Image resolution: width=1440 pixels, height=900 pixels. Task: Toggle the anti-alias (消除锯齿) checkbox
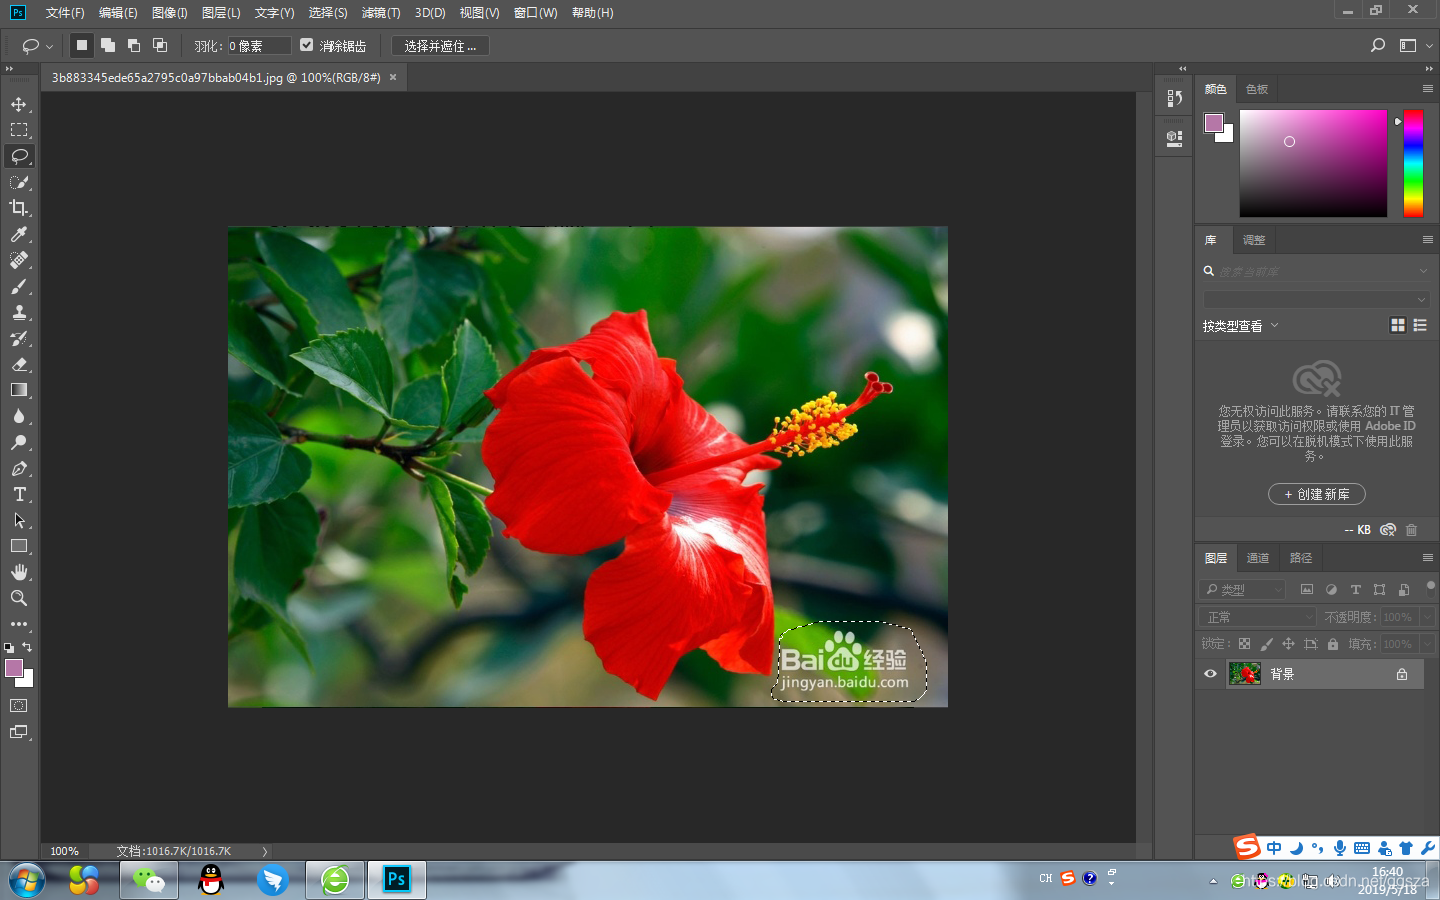[x=307, y=45]
